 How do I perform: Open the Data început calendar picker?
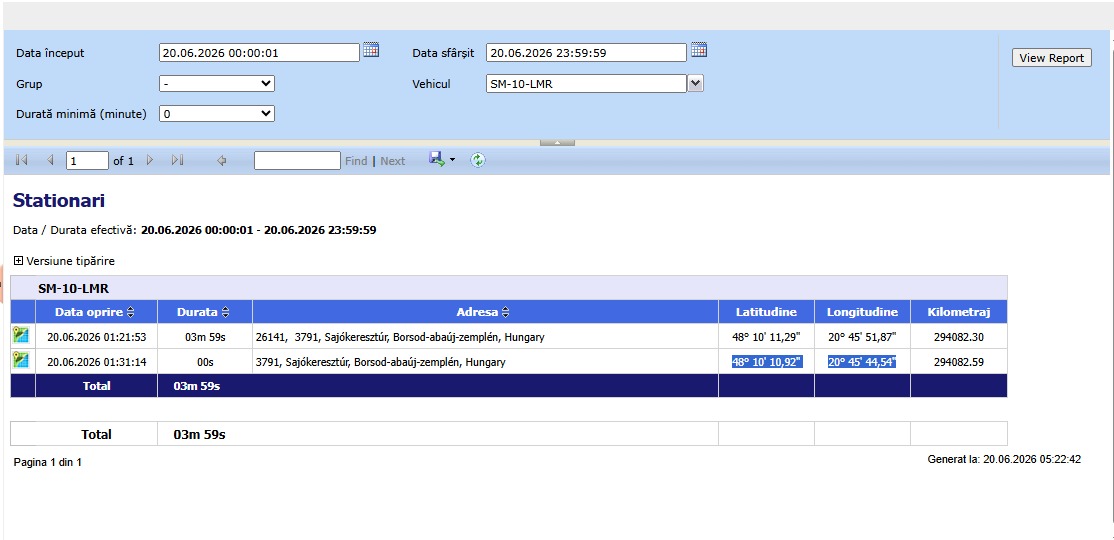coord(371,50)
